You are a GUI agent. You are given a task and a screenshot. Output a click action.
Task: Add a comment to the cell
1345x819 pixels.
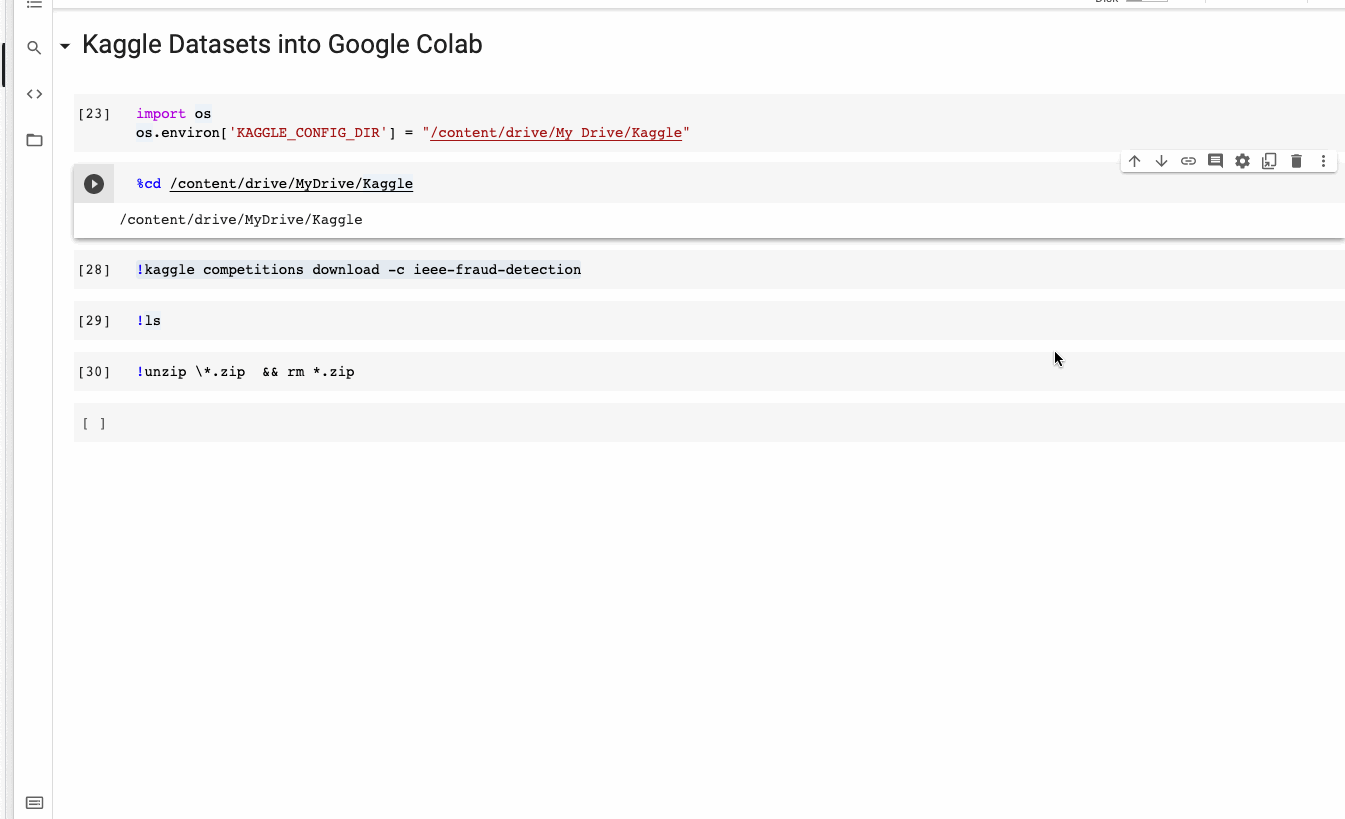point(1215,161)
